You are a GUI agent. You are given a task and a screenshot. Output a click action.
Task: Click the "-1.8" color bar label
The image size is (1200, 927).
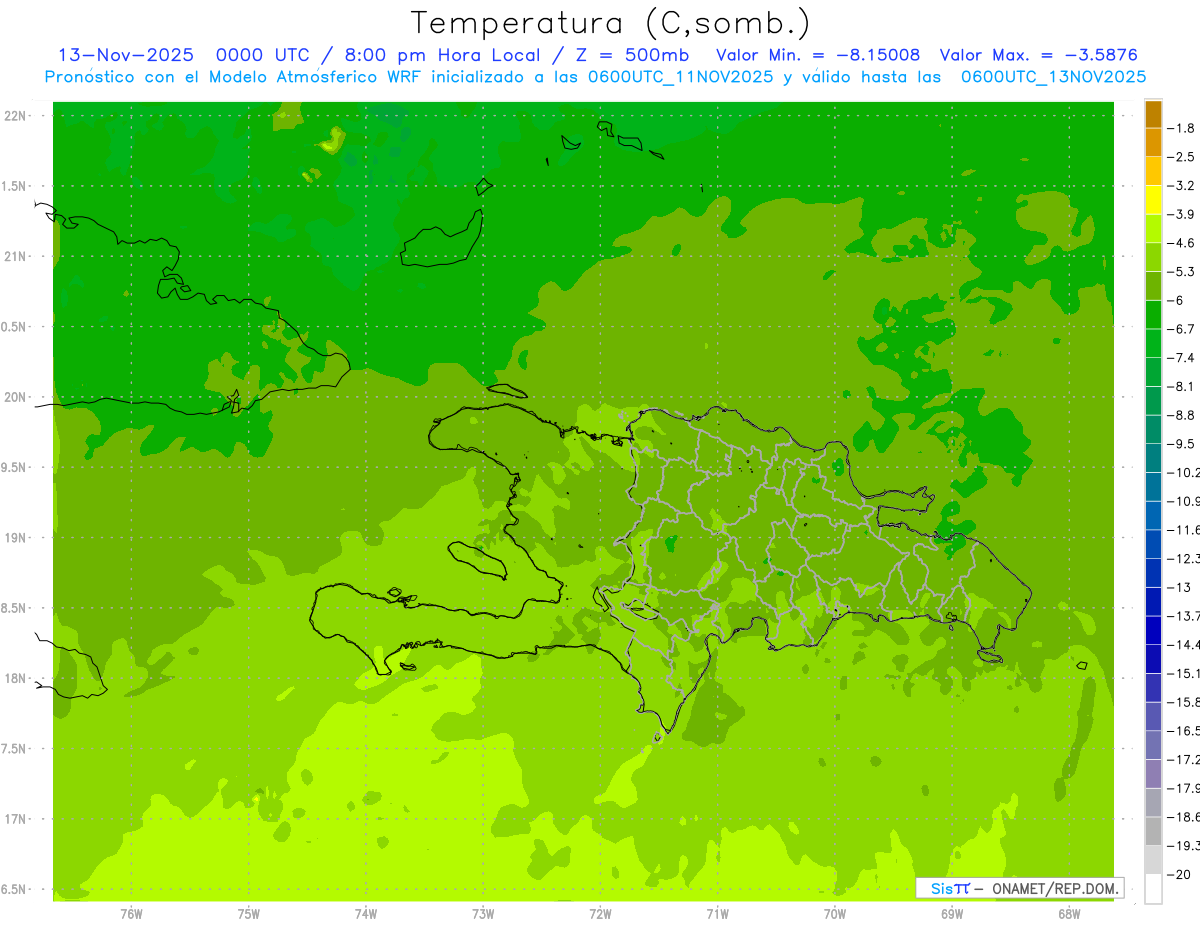(x=1182, y=128)
